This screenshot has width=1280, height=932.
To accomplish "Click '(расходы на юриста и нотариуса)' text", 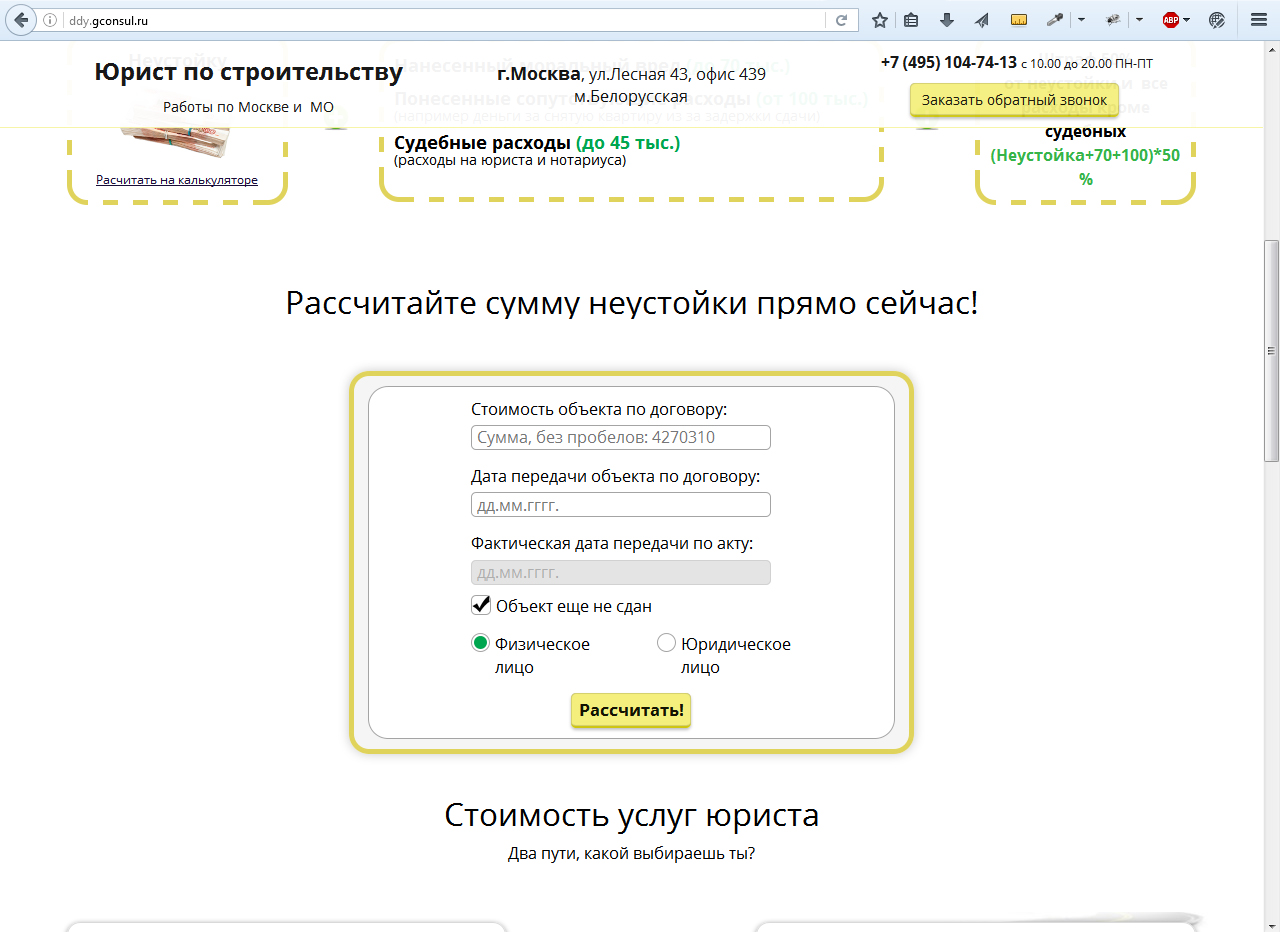I will pyautogui.click(x=510, y=160).
